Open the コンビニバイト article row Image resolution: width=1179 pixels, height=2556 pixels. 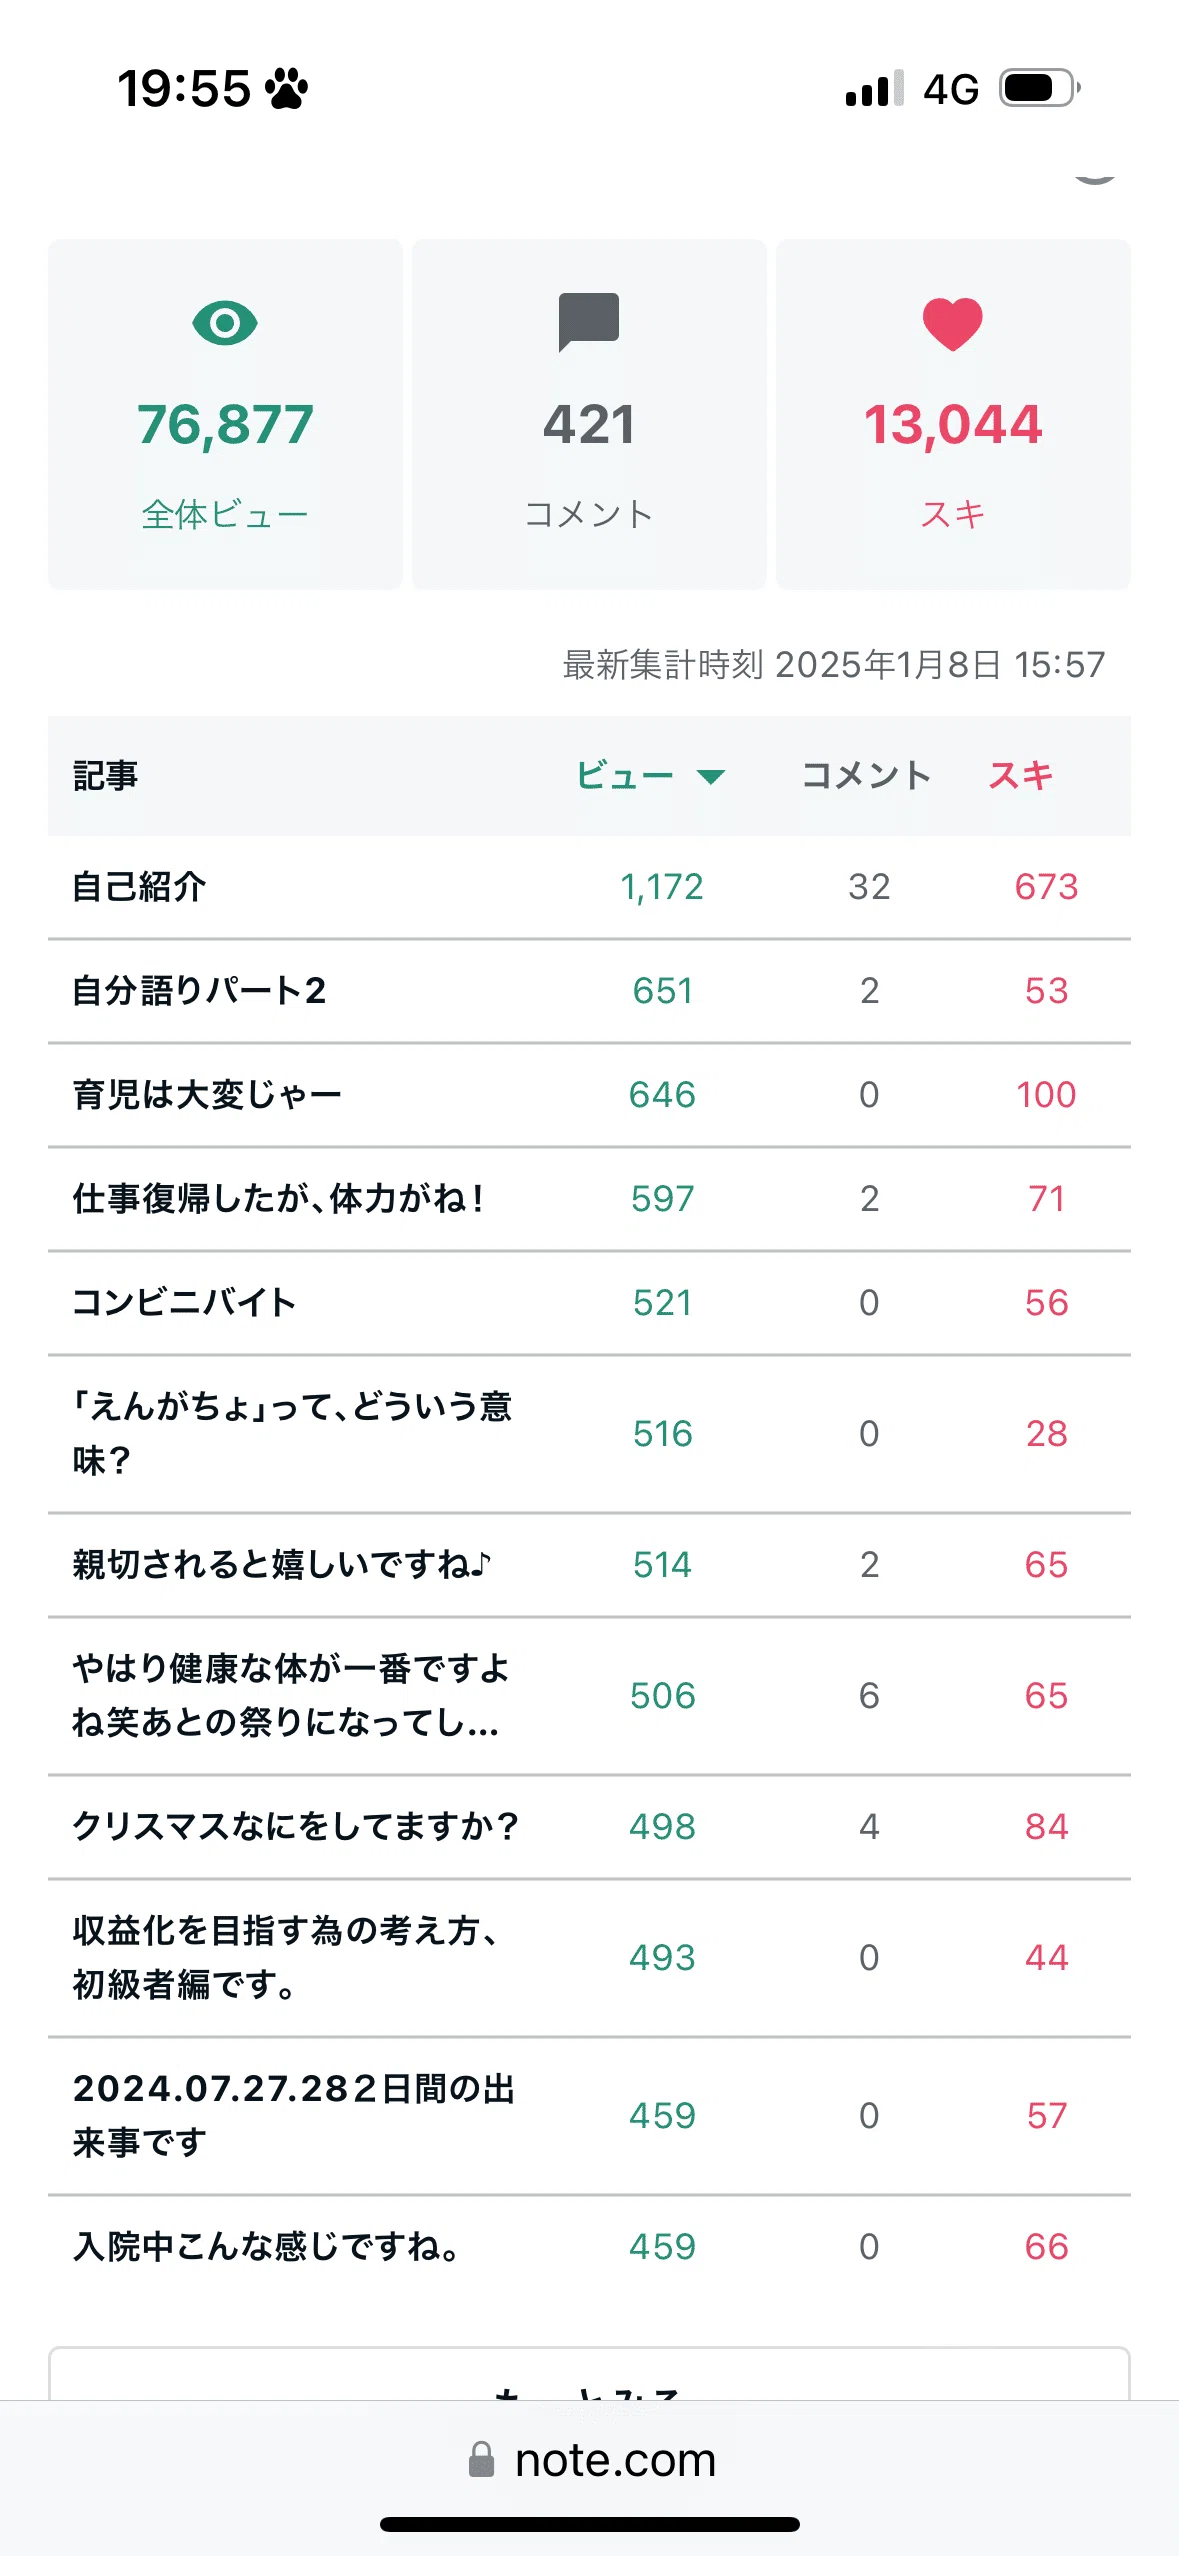coord(589,1302)
